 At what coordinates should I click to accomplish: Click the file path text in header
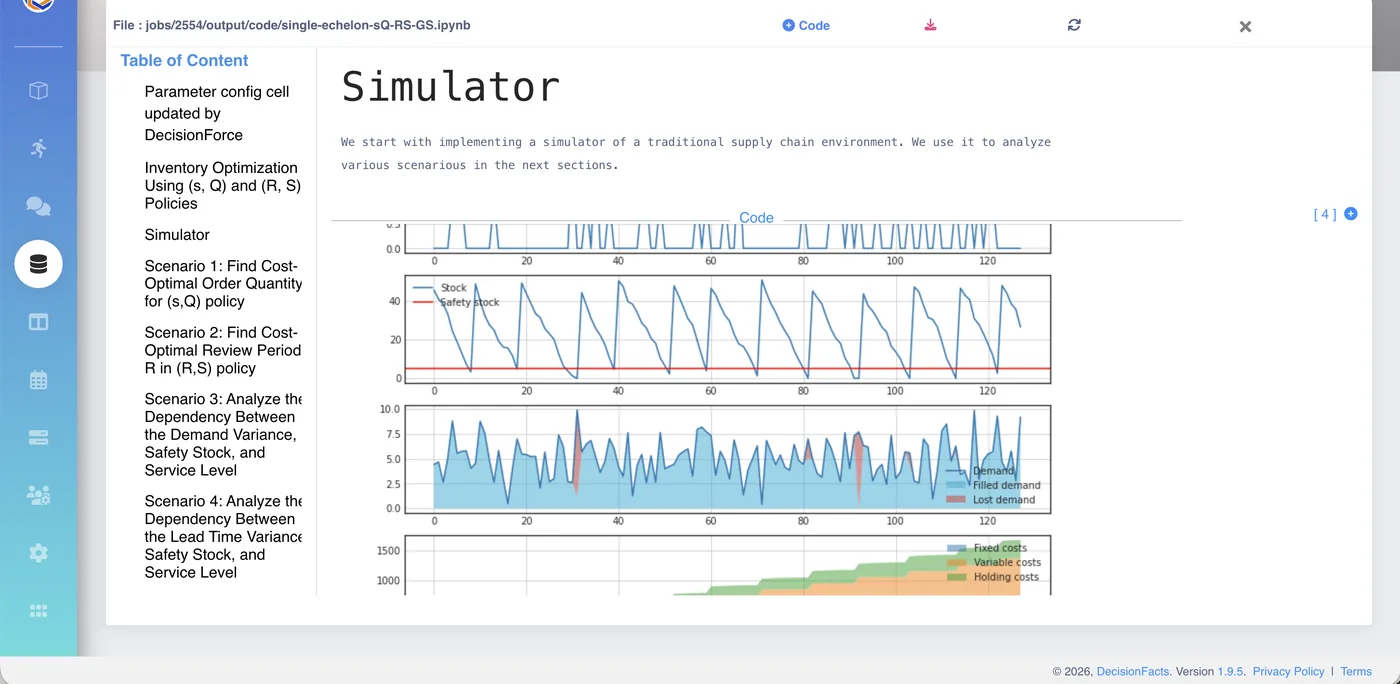[x=292, y=26]
